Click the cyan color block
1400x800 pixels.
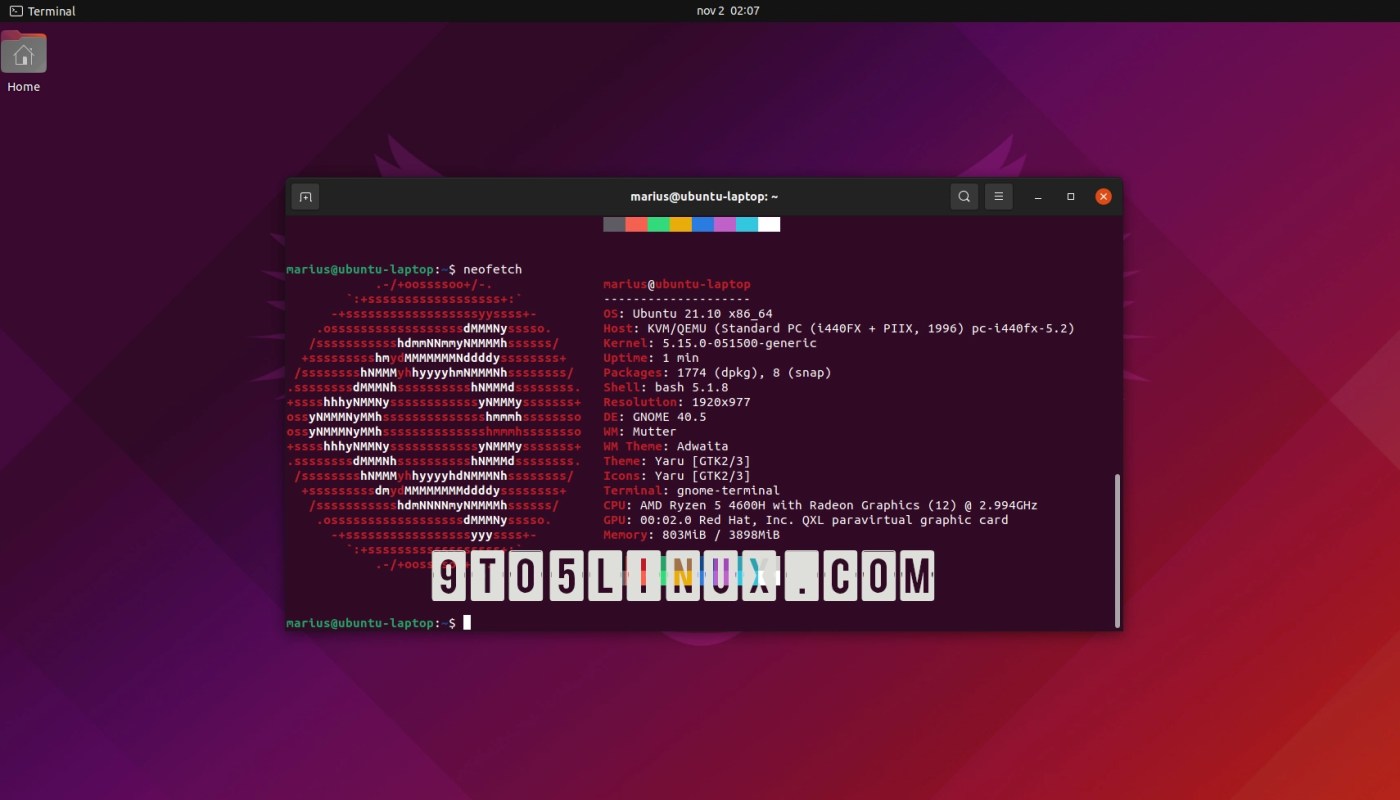(746, 224)
